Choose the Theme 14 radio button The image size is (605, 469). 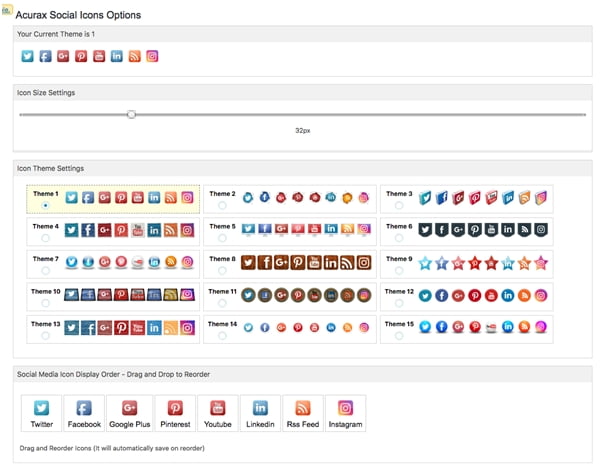222,336
